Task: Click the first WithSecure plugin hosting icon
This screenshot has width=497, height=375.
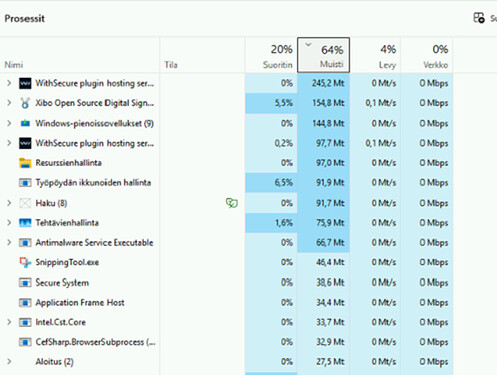Action: click(25, 83)
